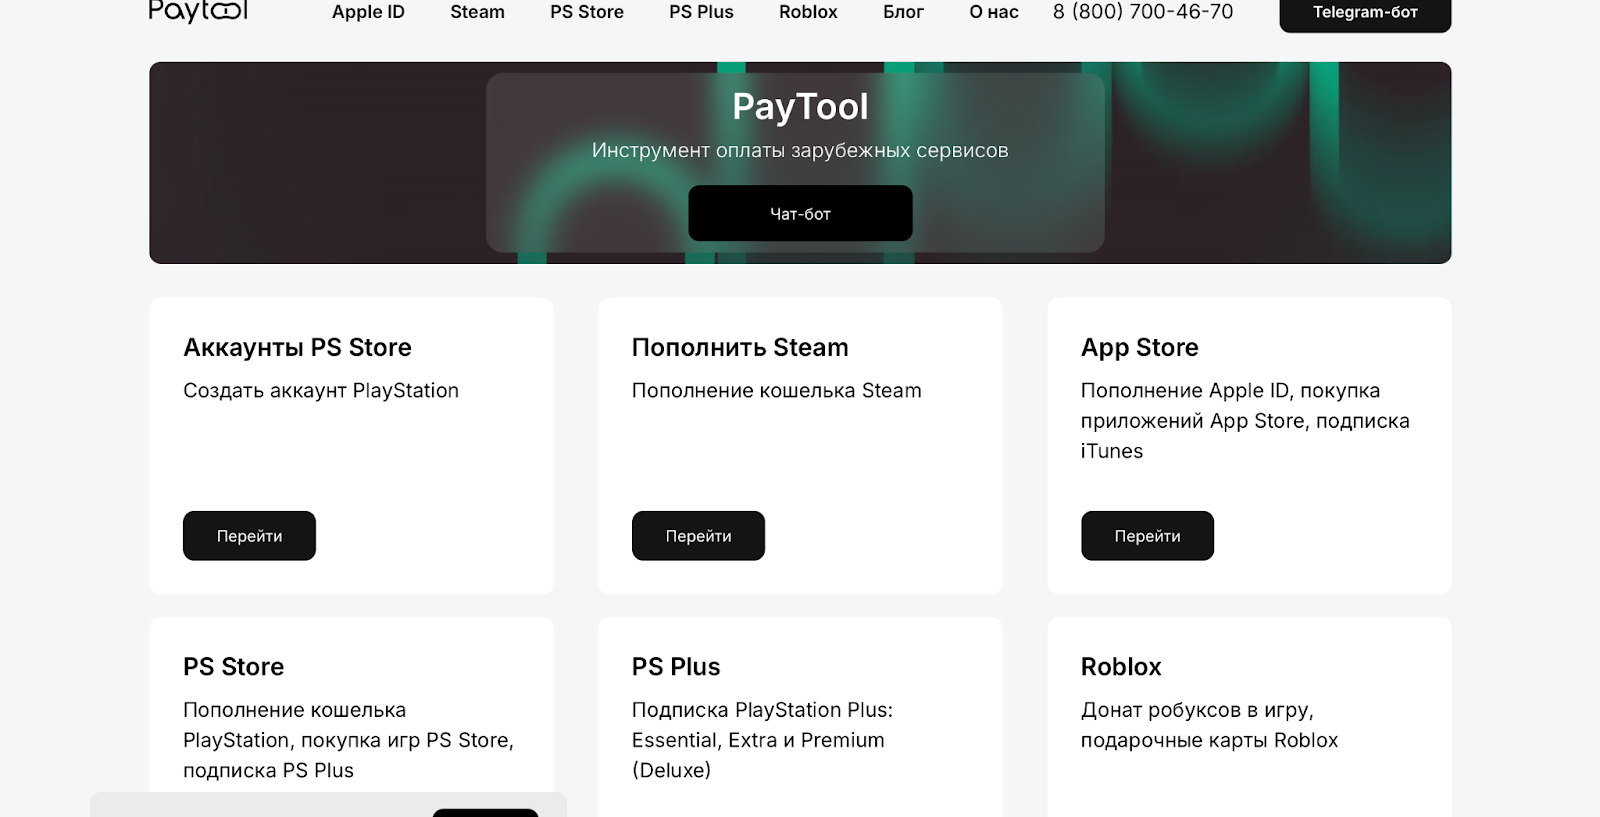Click the Пополнить Steam card title
Viewport: 1600px width, 817px height.
[x=740, y=347]
